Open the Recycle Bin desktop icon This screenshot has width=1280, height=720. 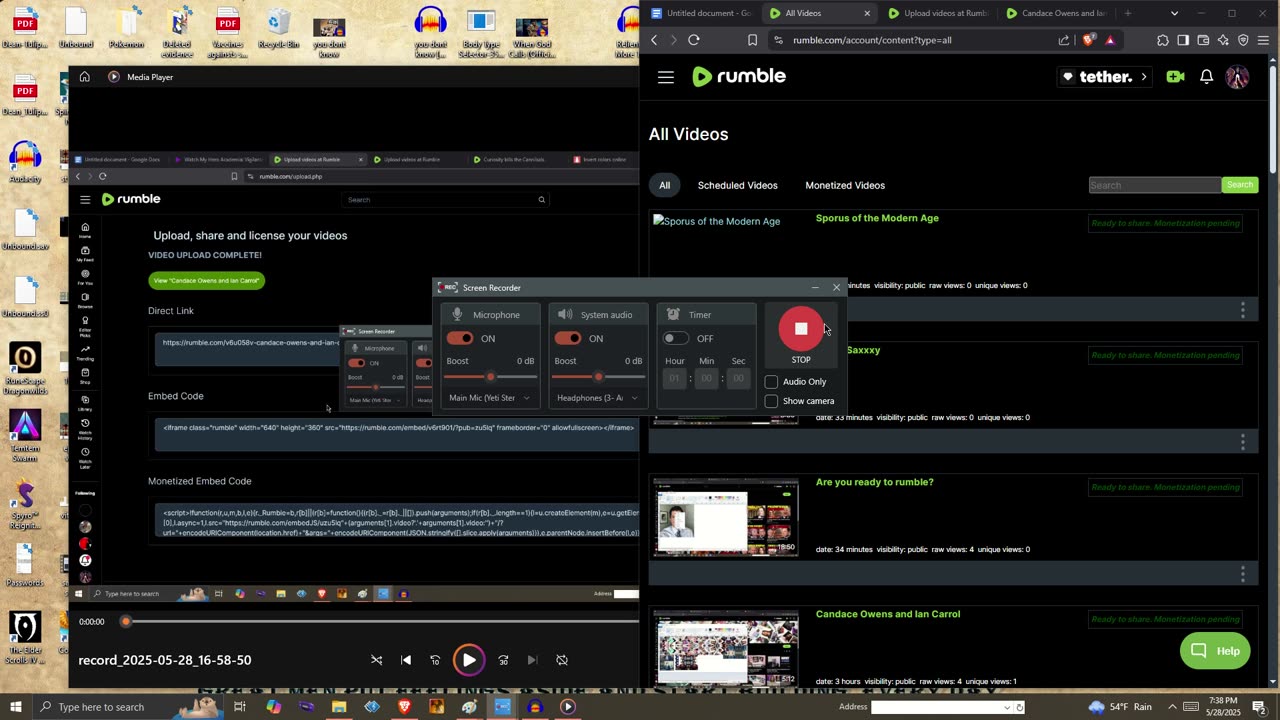(279, 29)
